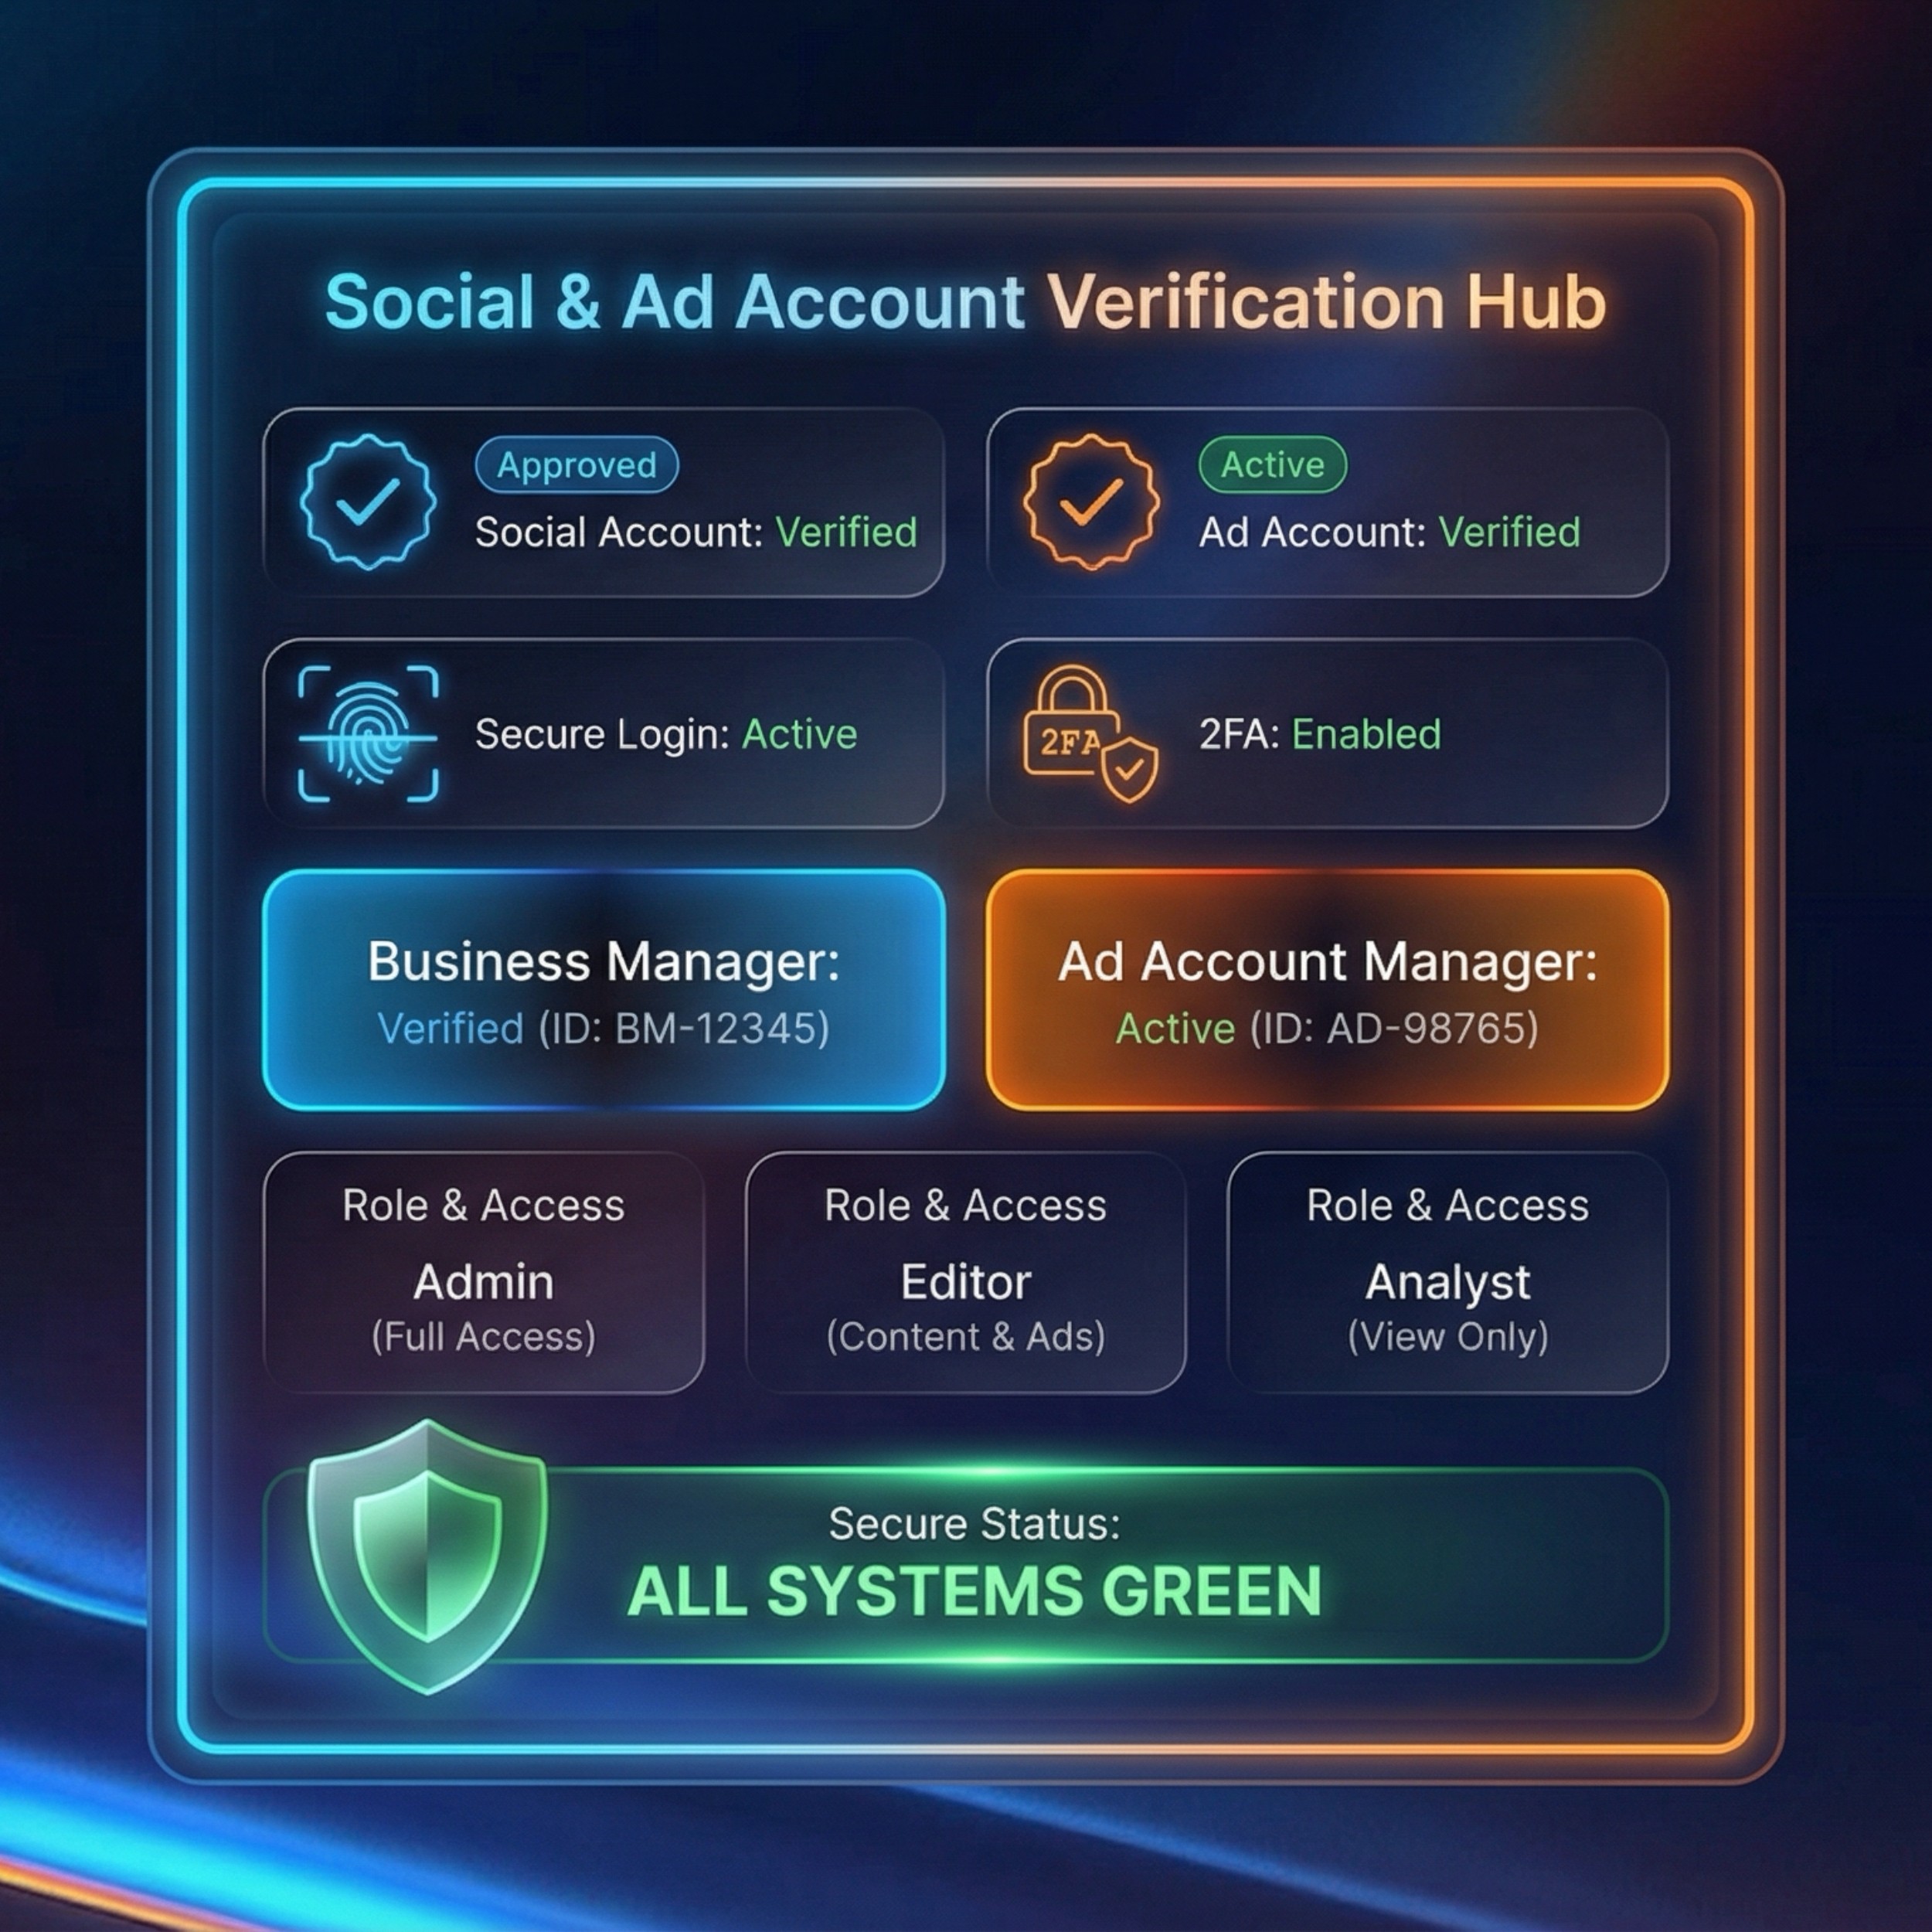Click the Secure Login: Active panel

pyautogui.click(x=604, y=733)
